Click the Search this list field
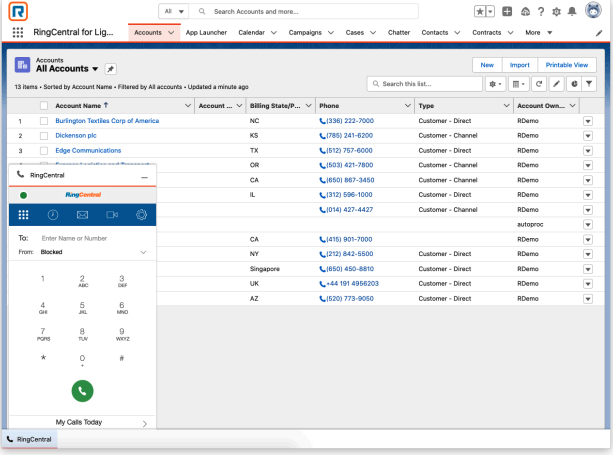This screenshot has width=613, height=455. point(425,84)
